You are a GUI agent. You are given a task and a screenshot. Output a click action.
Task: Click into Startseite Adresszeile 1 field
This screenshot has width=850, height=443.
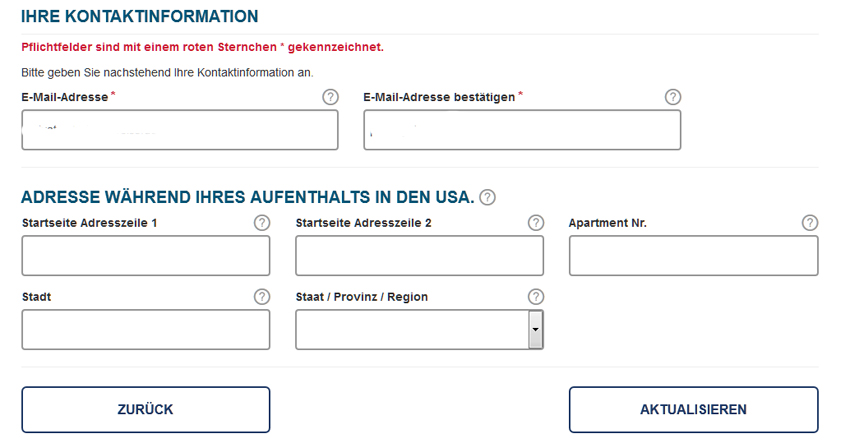click(x=146, y=255)
